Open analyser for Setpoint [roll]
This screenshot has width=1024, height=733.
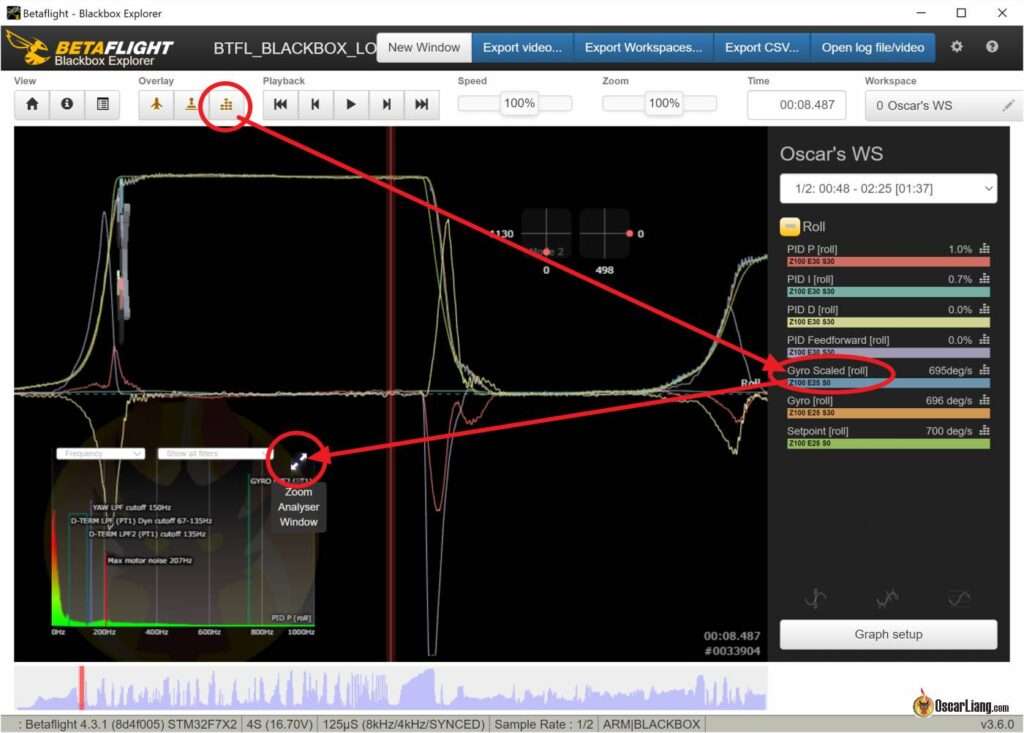click(x=985, y=431)
